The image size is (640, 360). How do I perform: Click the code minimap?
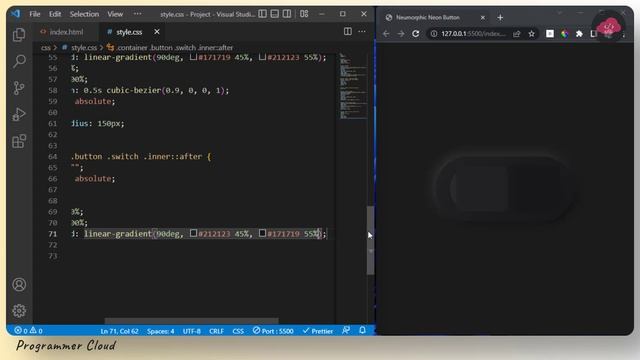click(x=353, y=86)
